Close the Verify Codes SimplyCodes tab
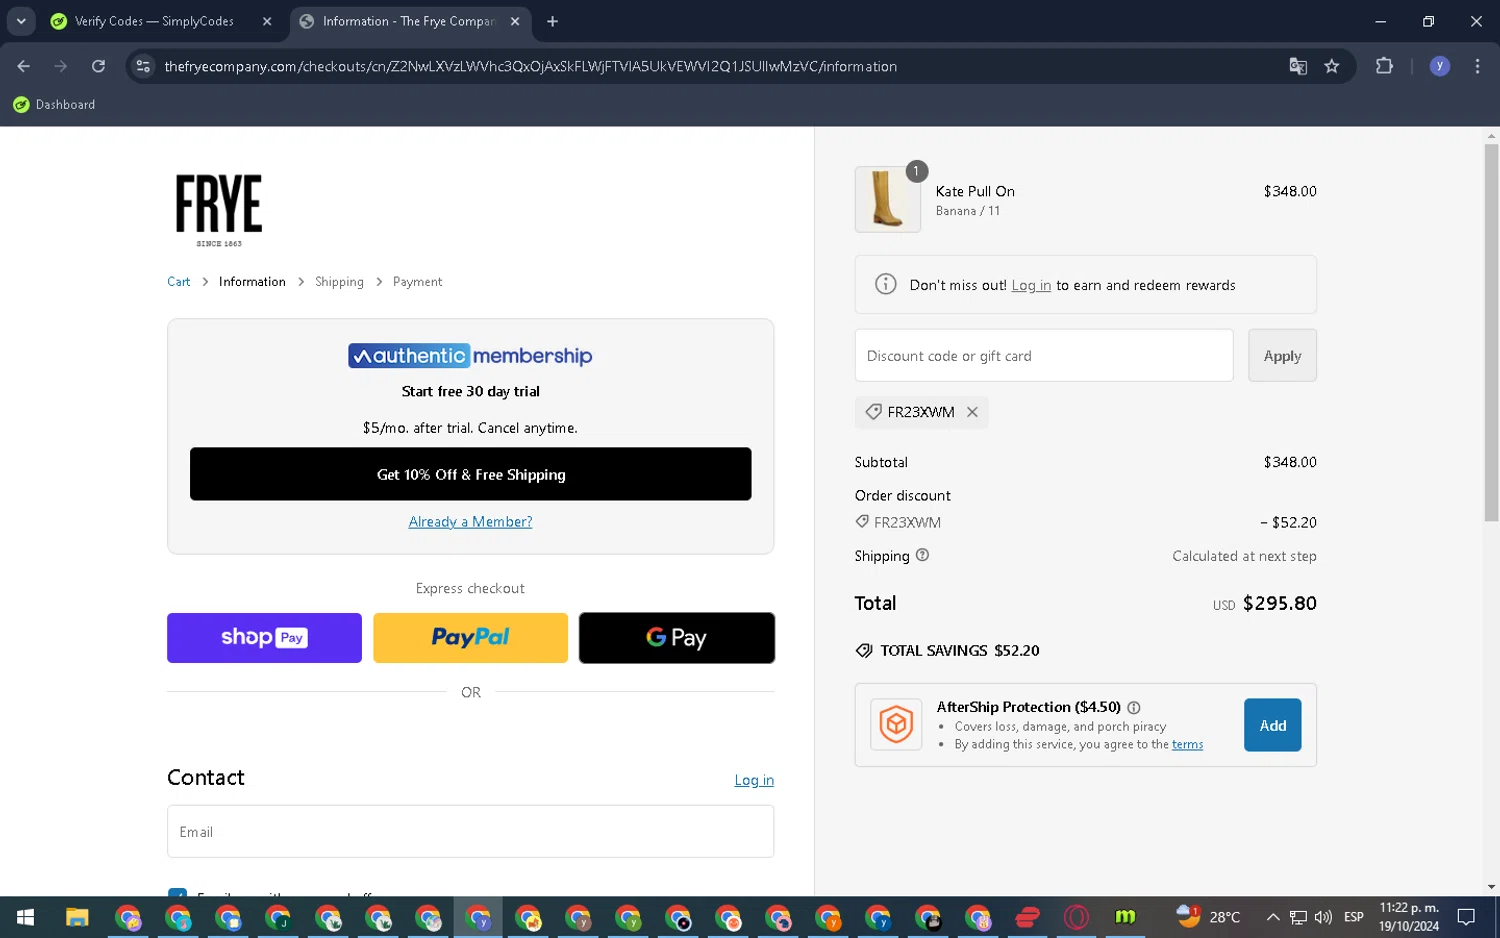The height and width of the screenshot is (938, 1500). [x=267, y=21]
